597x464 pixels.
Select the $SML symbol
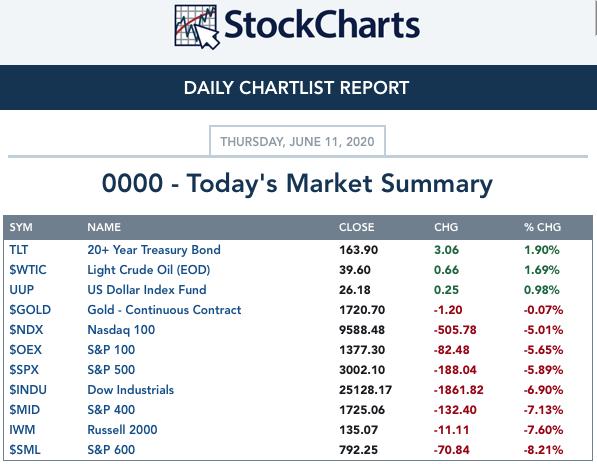pos(25,450)
